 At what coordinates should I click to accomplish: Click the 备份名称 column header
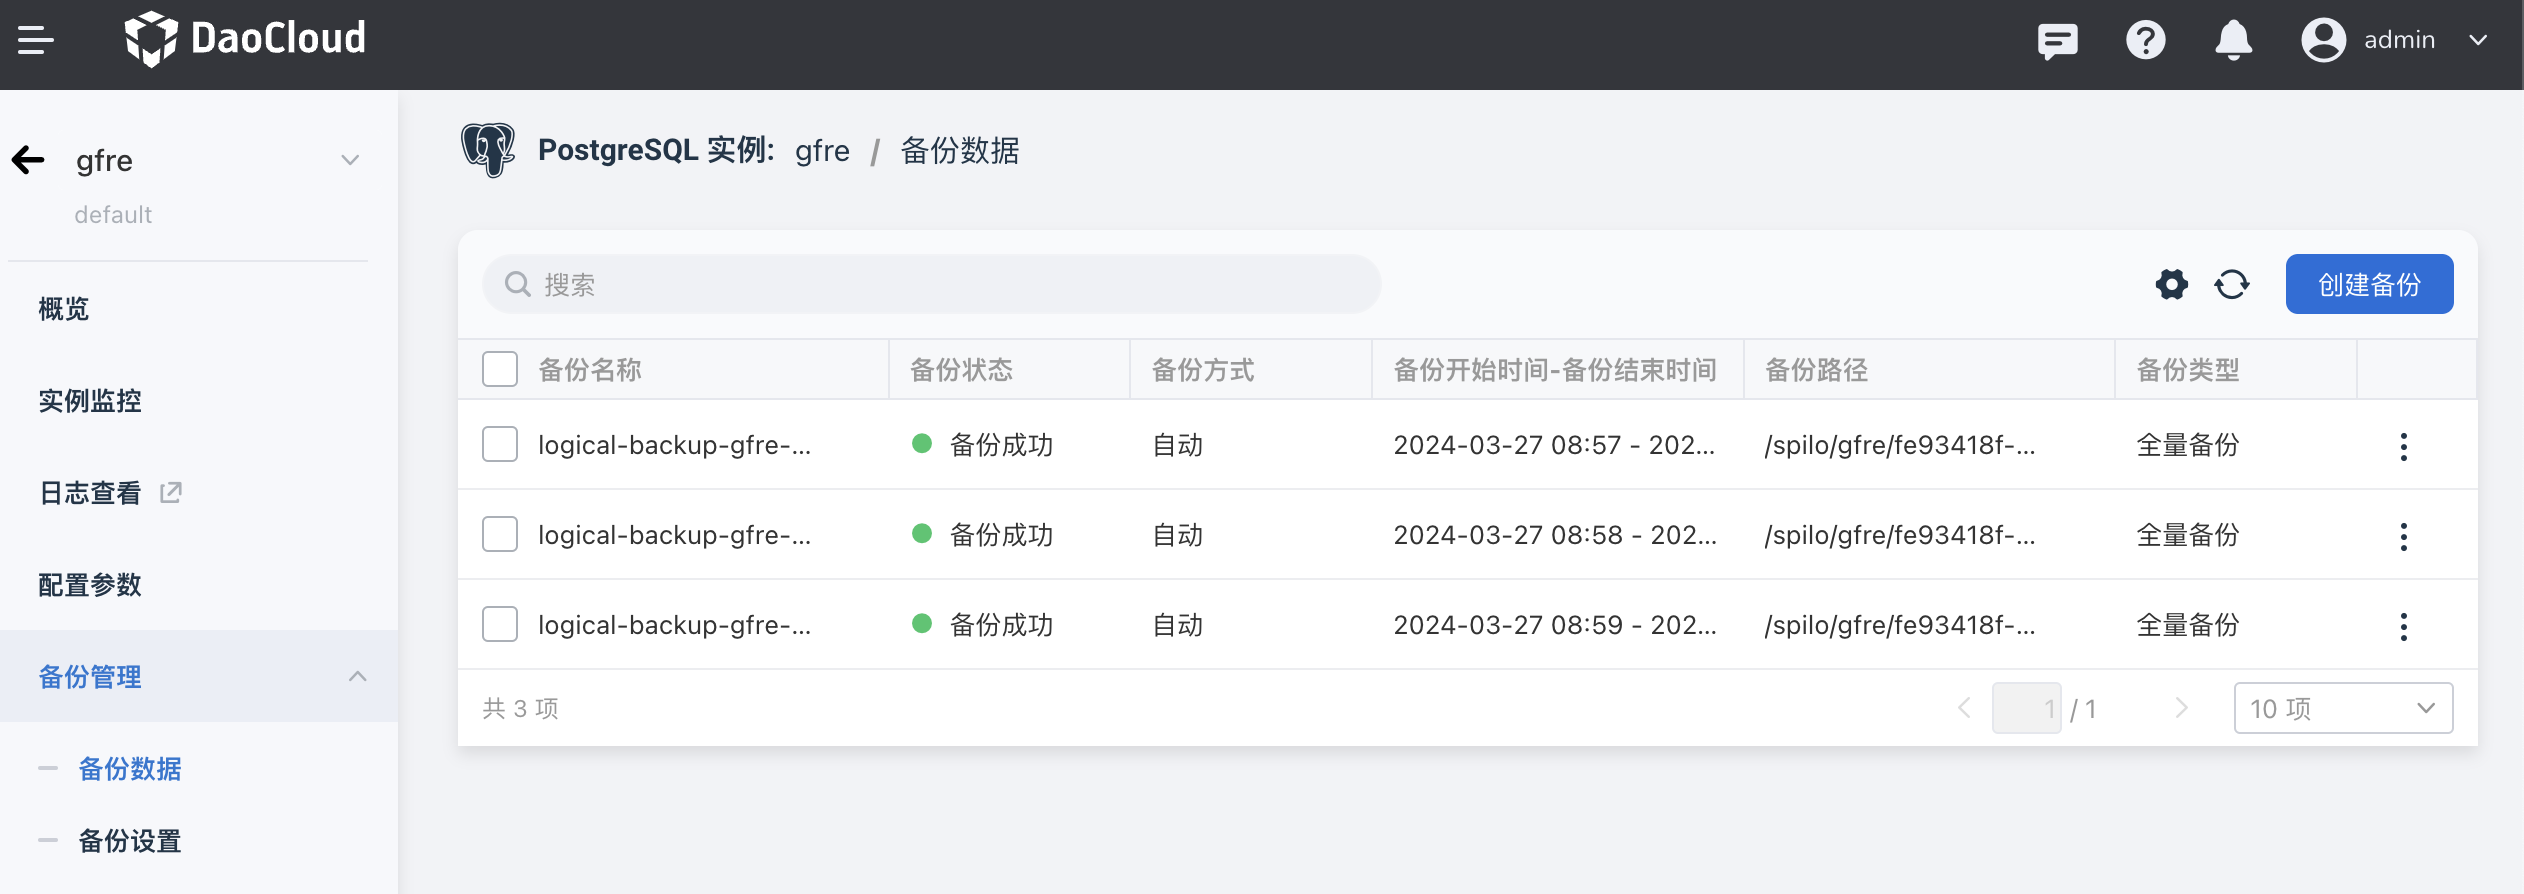590,370
